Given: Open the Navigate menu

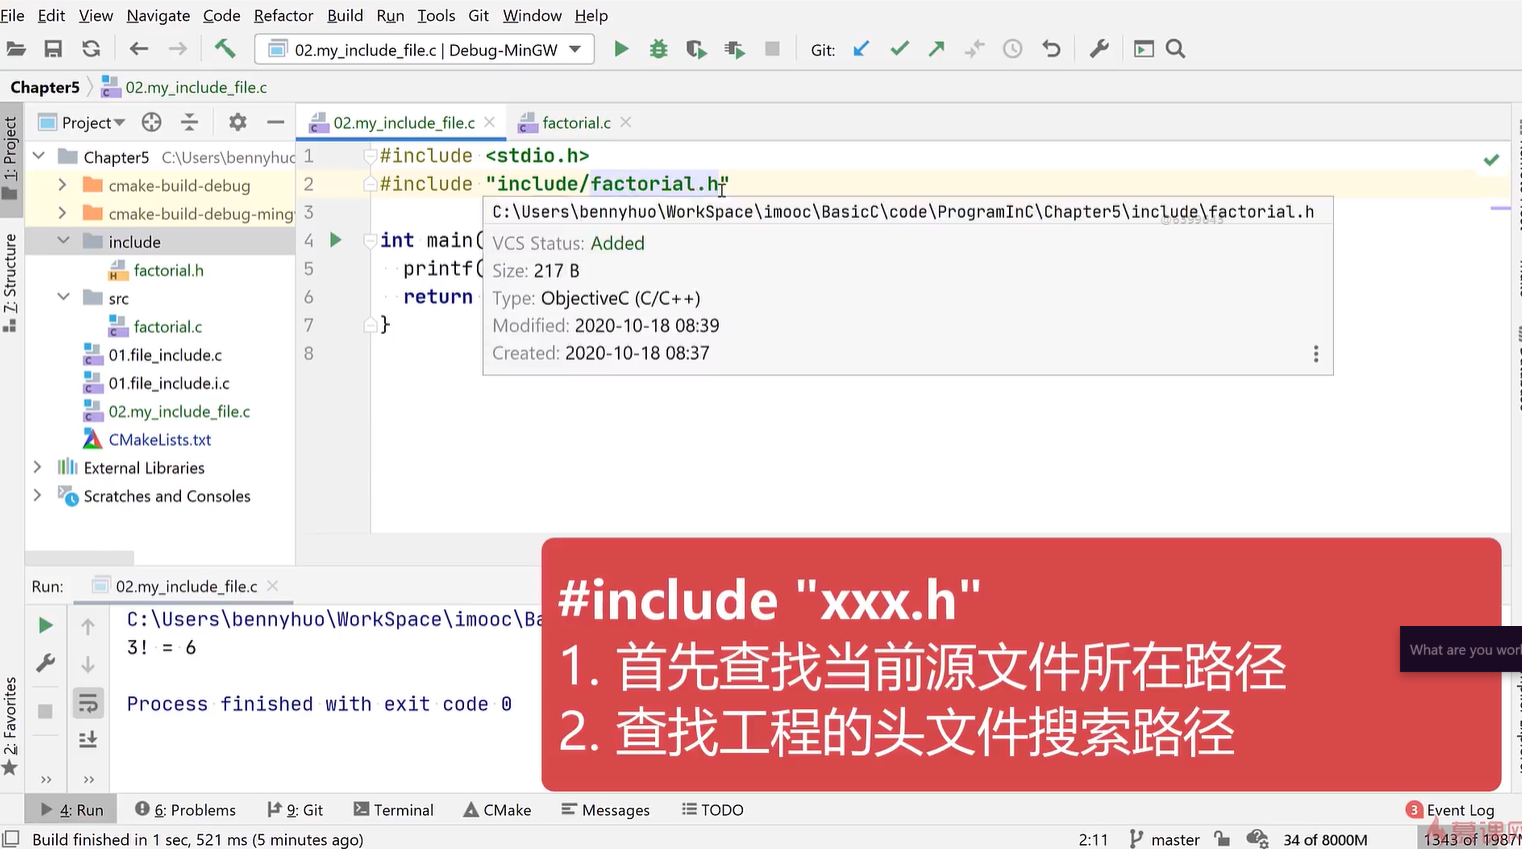Looking at the screenshot, I should pyautogui.click(x=158, y=16).
